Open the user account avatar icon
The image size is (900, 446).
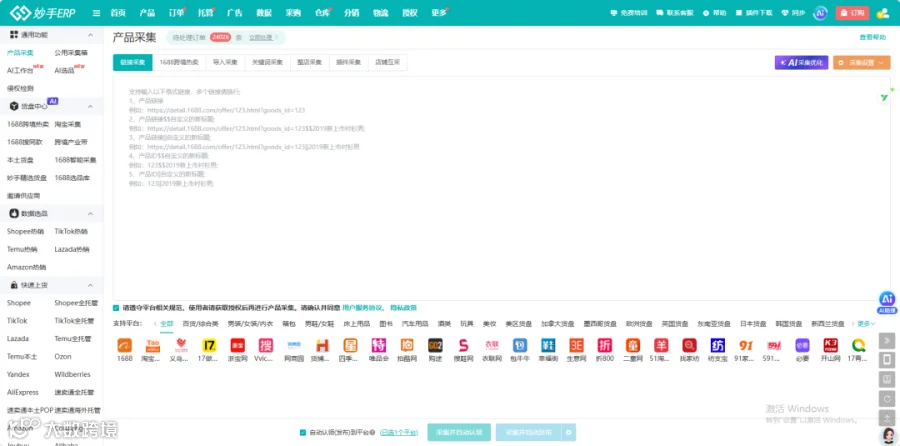[x=883, y=13]
